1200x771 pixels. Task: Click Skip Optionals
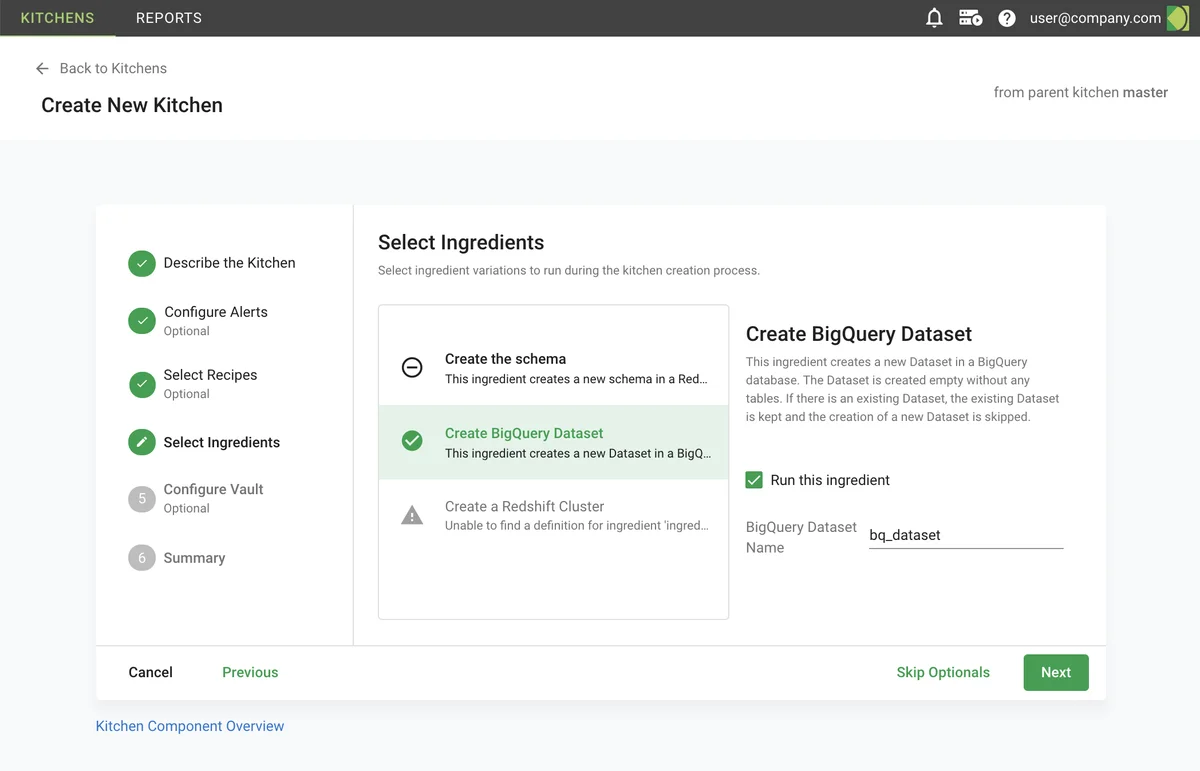943,672
